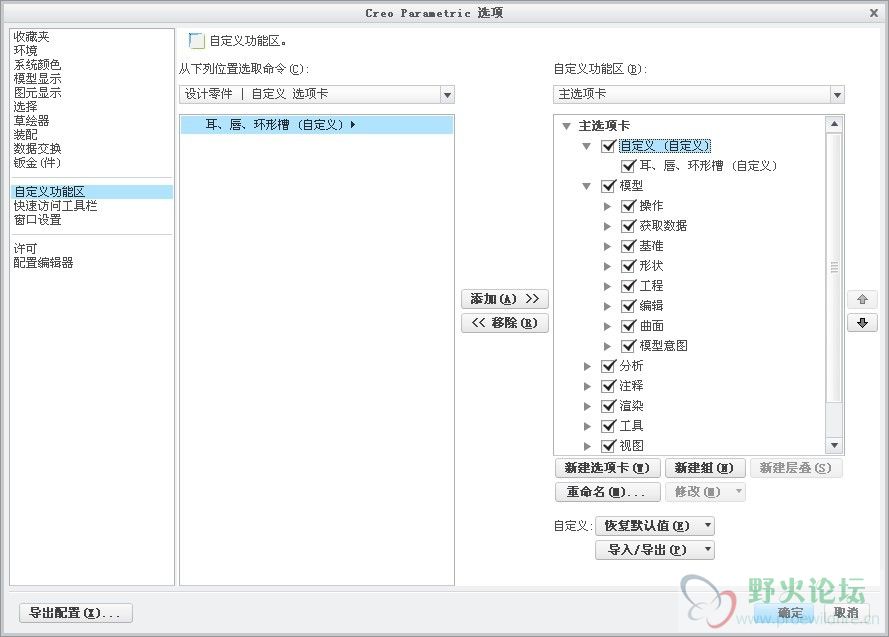Toggle the 曲面 group checkbox
This screenshot has width=889, height=637.
click(x=628, y=326)
